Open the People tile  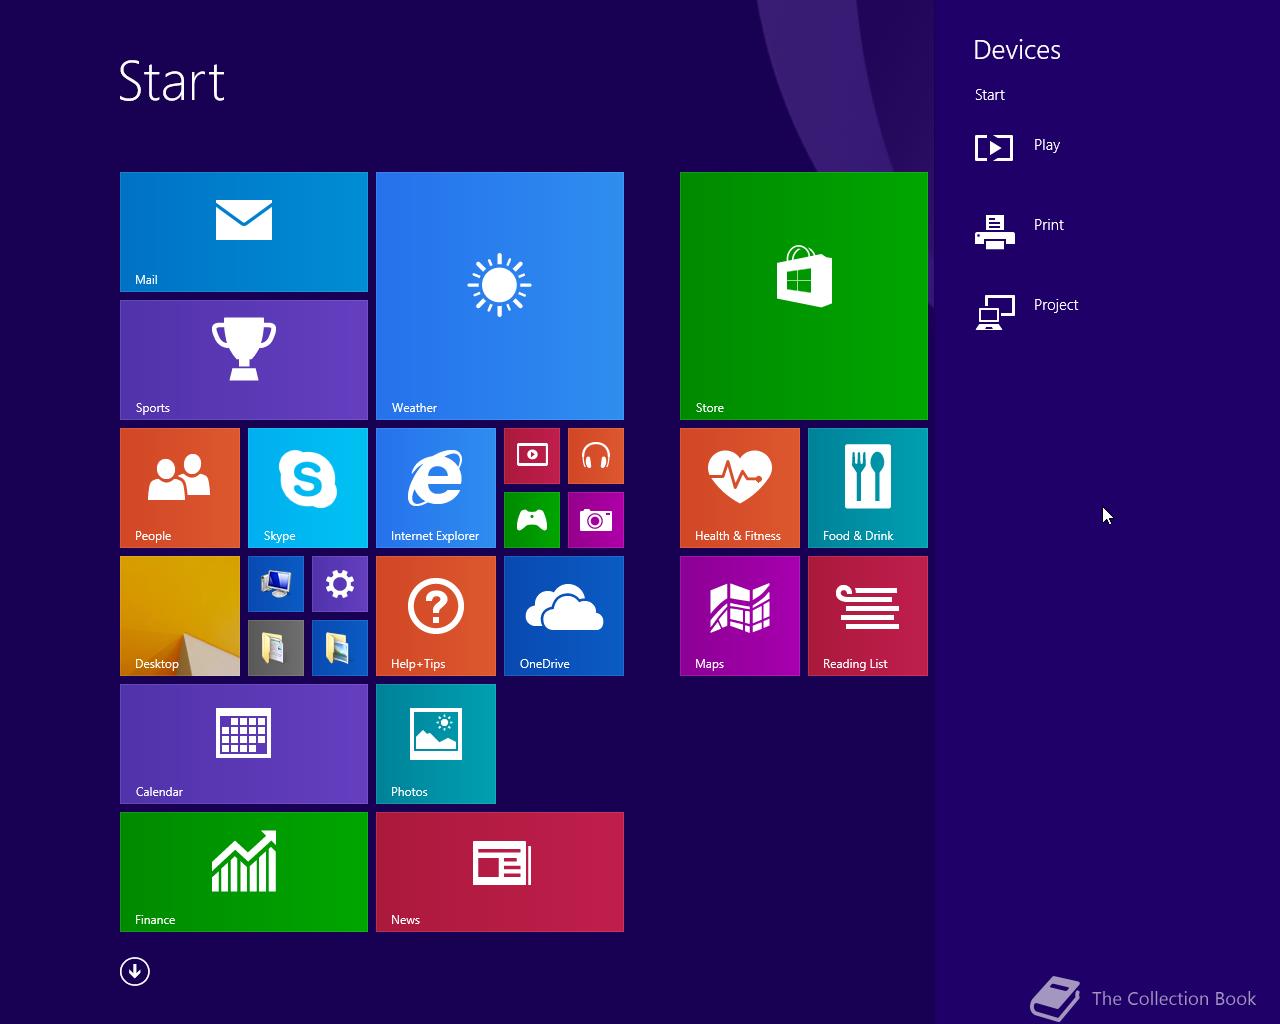click(180, 488)
